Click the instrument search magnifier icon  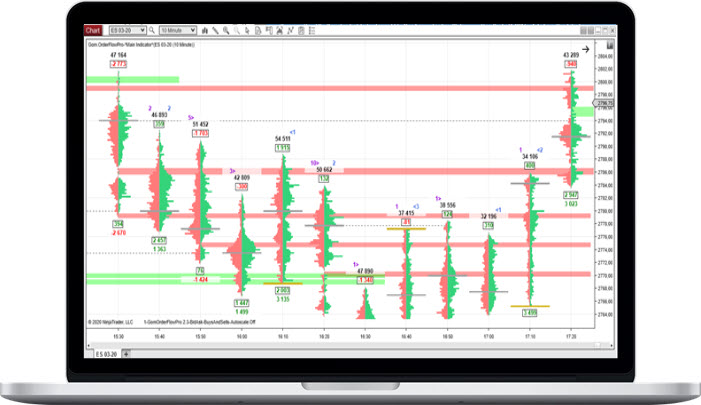point(152,31)
